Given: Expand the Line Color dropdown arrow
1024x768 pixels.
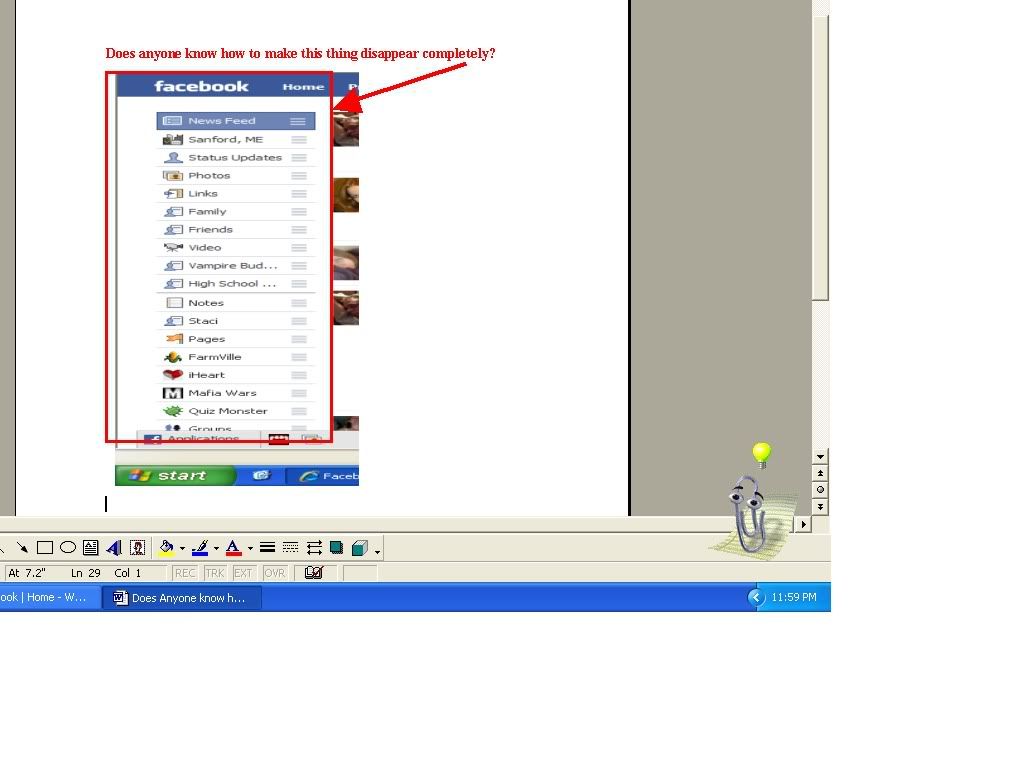Looking at the screenshot, I should click(216, 548).
